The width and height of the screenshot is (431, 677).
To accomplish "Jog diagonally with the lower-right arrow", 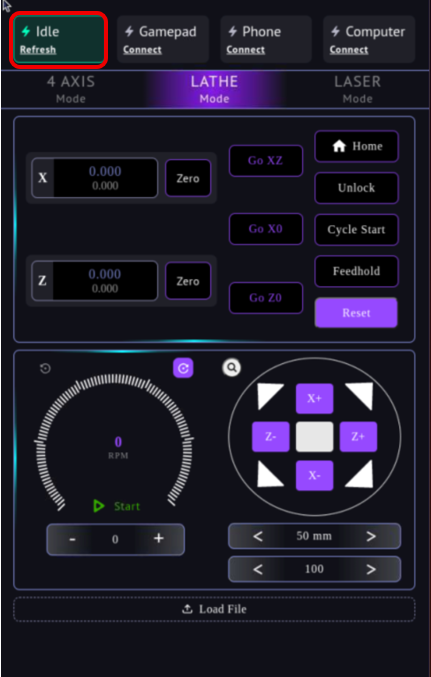I will tap(359, 474).
